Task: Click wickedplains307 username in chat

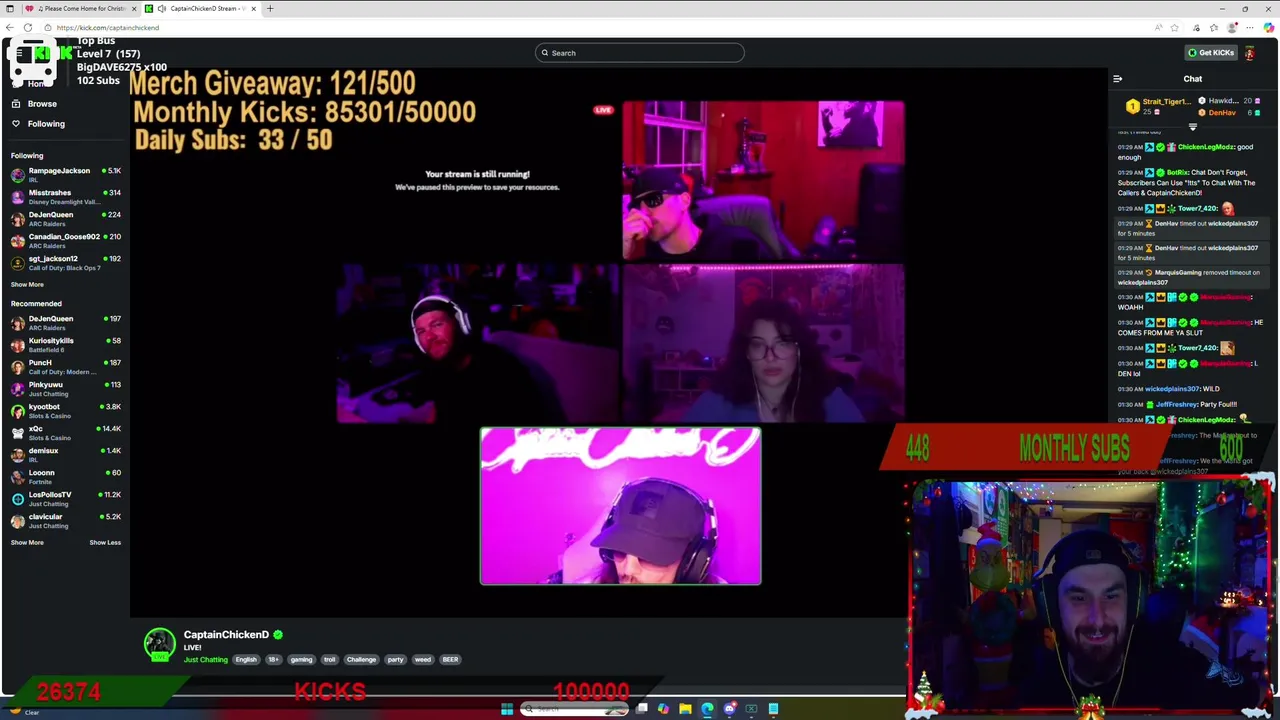Action: pyautogui.click(x=1172, y=389)
